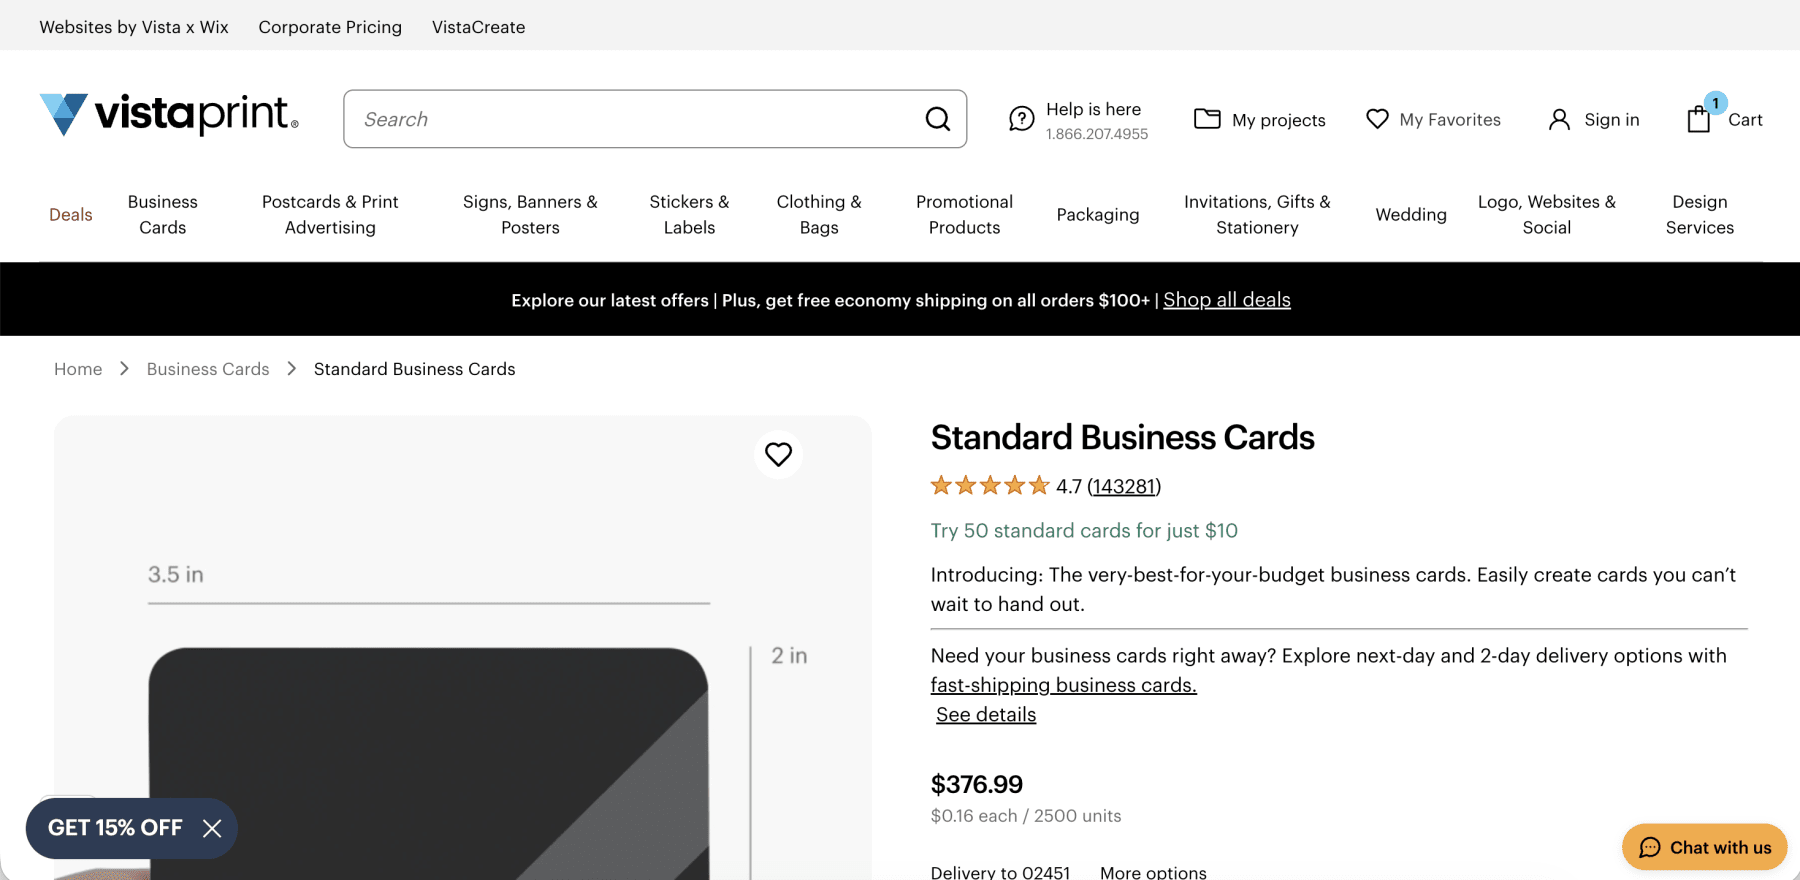Click the 143281 reviews count link

coord(1124,487)
